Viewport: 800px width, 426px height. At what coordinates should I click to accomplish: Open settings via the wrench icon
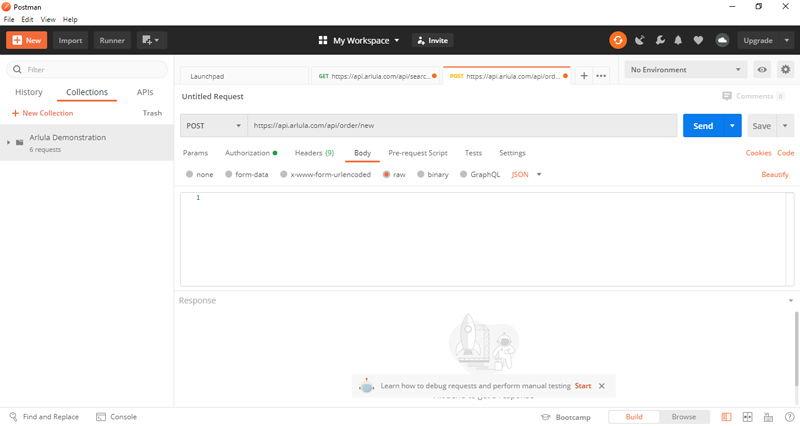(x=660, y=40)
